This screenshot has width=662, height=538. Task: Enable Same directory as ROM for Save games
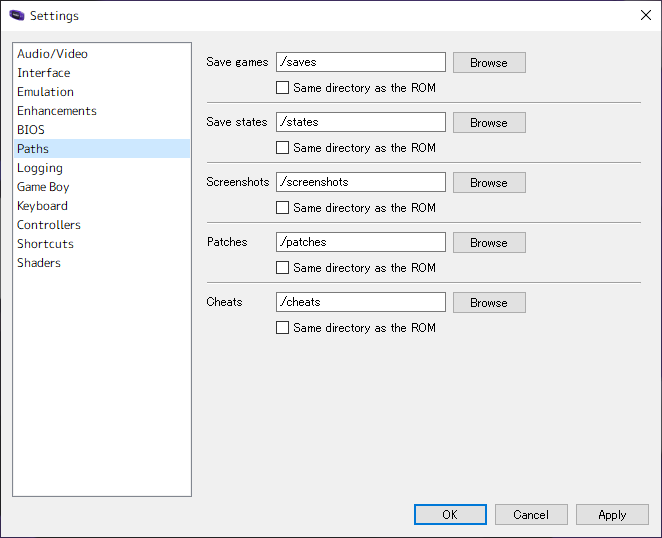point(282,88)
